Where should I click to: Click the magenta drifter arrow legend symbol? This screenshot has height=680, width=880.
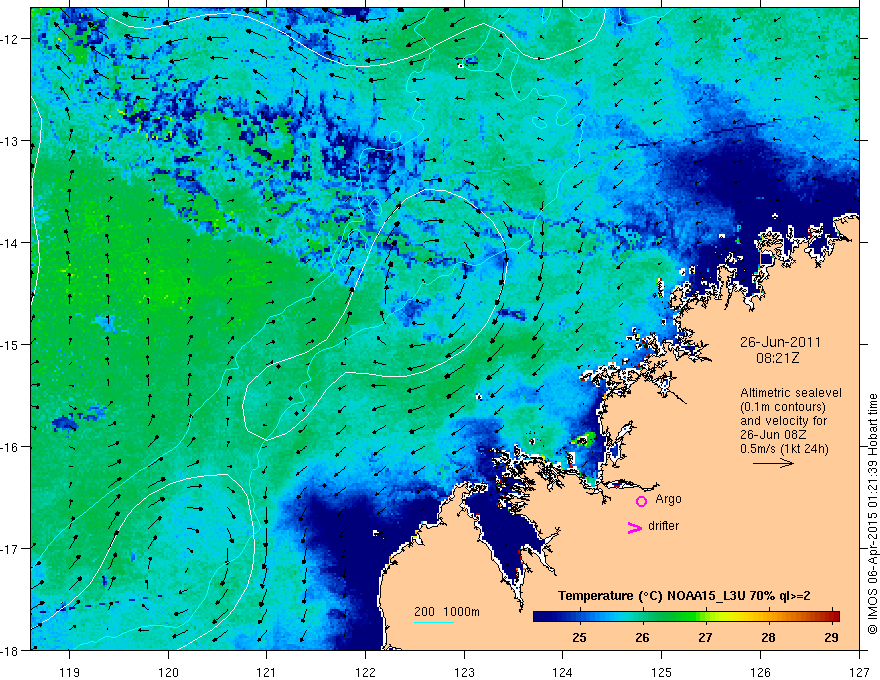pyautogui.click(x=634, y=527)
